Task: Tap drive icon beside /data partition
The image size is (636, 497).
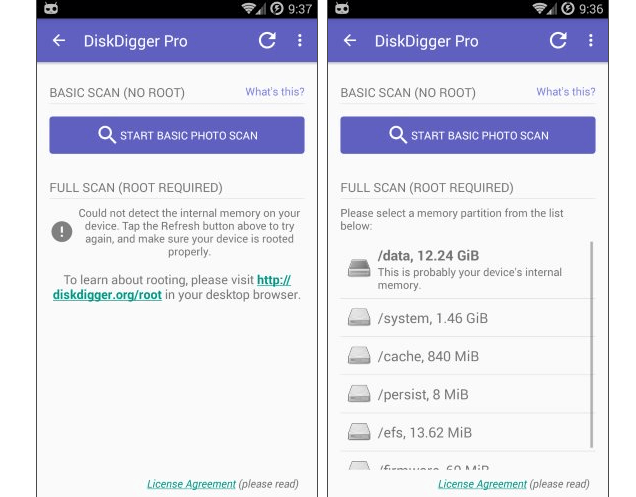Action: 359,268
